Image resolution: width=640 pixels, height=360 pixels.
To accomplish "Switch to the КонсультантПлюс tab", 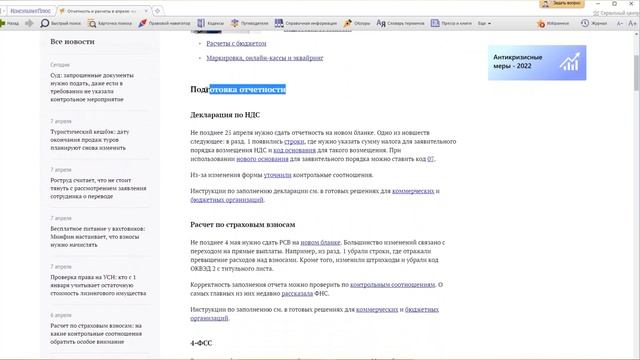I will (30, 11).
